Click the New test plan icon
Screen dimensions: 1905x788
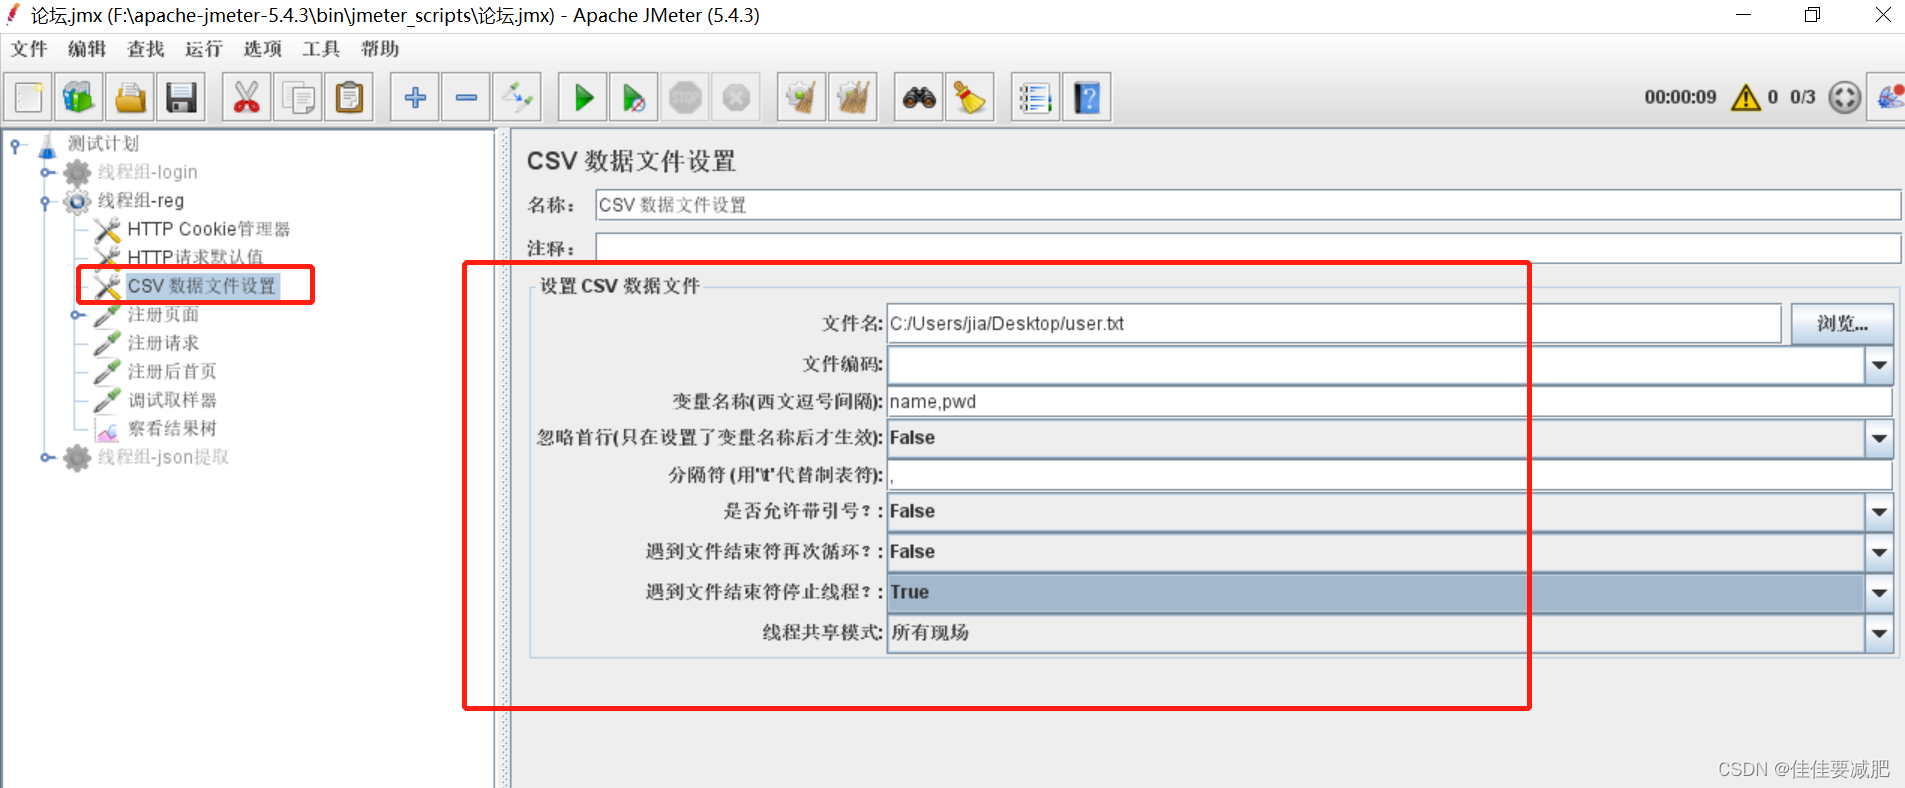pos(29,97)
